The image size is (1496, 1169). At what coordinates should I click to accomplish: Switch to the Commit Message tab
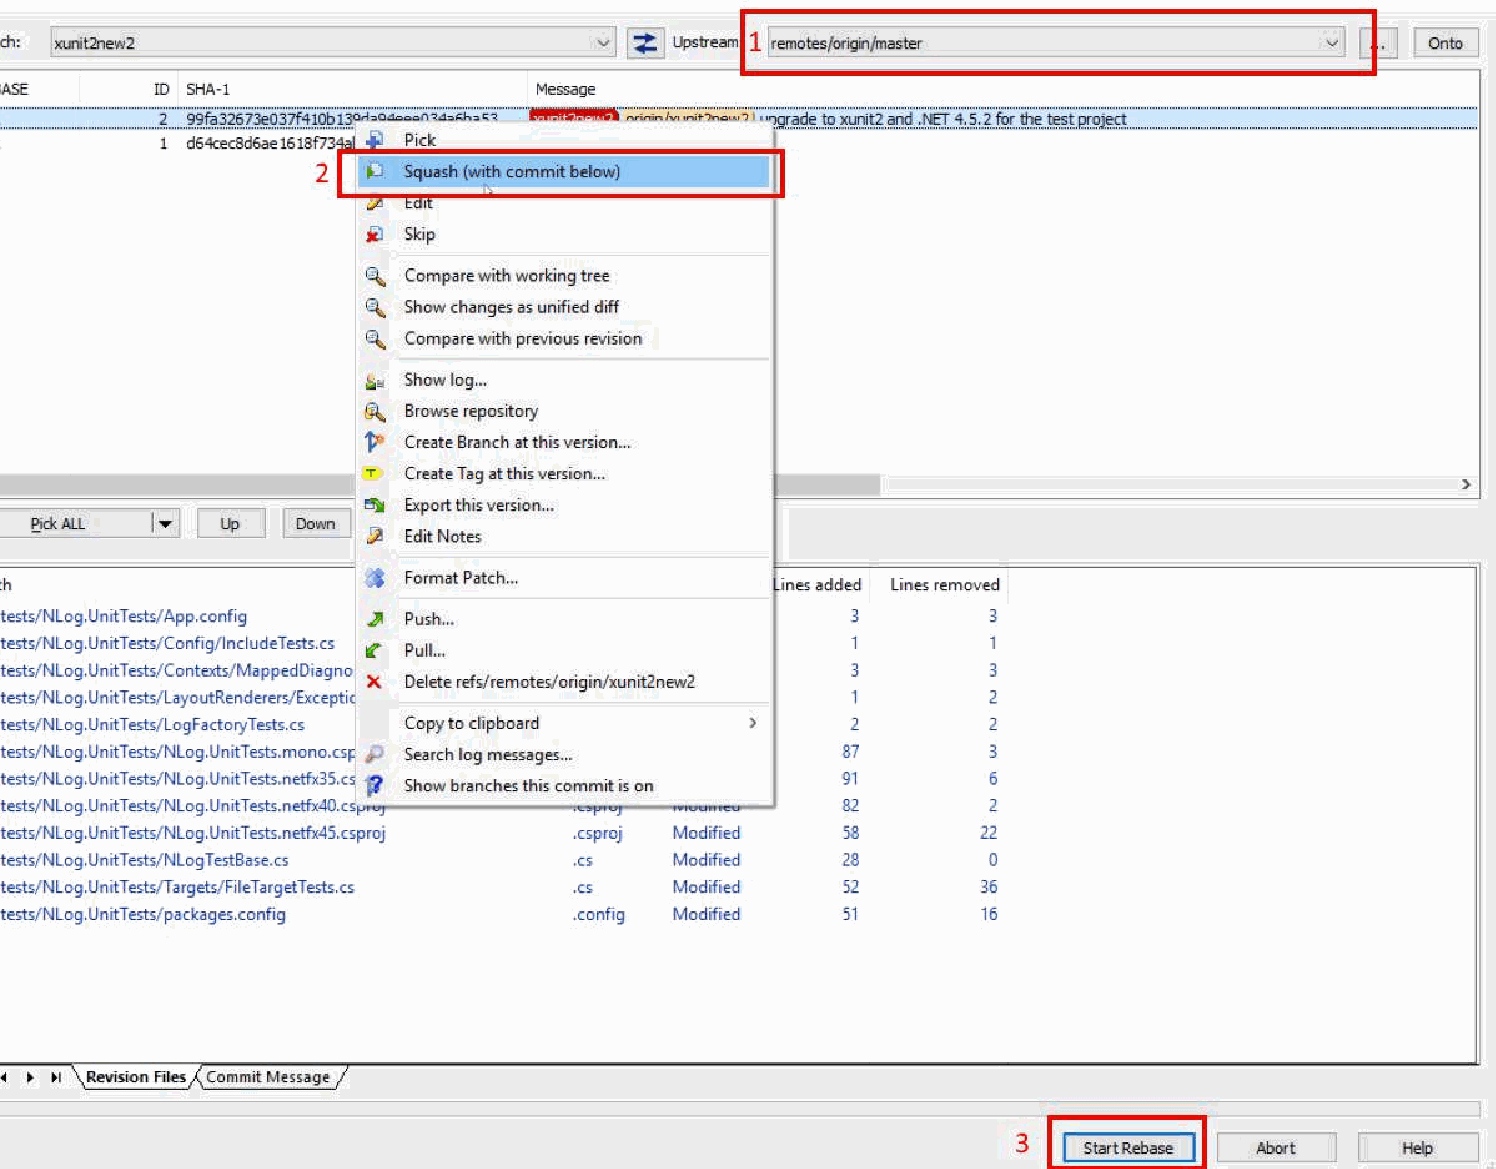point(269,1077)
